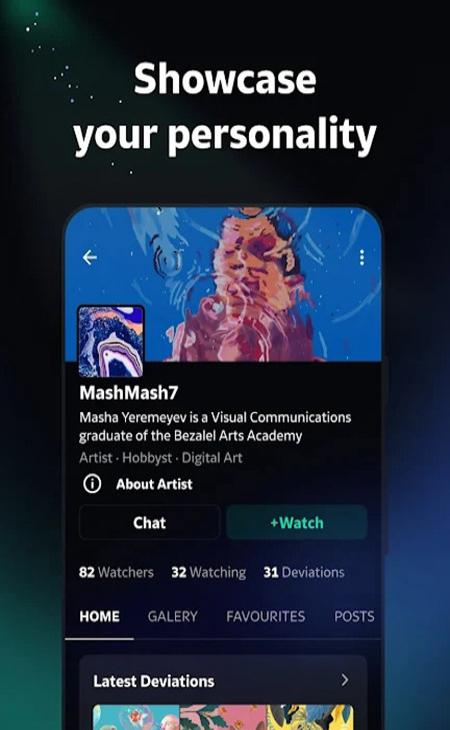
Task: Open the yellow deviation thumbnail
Action: 309,717
